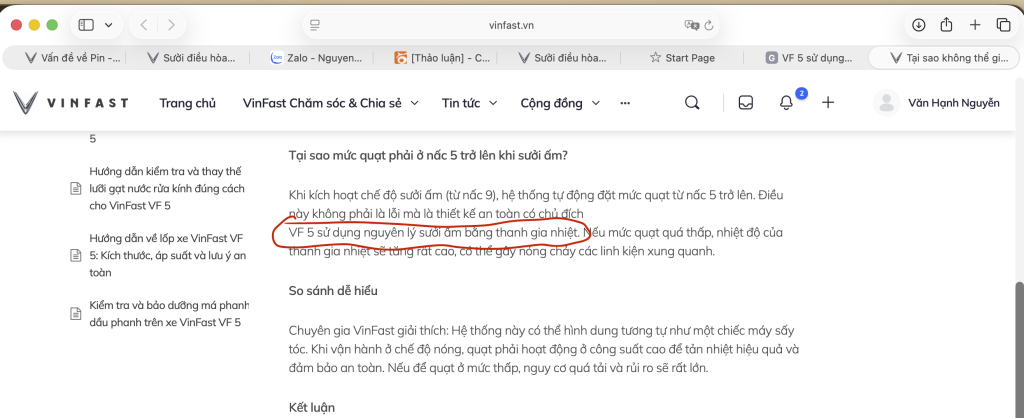Go back with the left arrow
The width and height of the screenshot is (1024, 418).
point(144,25)
